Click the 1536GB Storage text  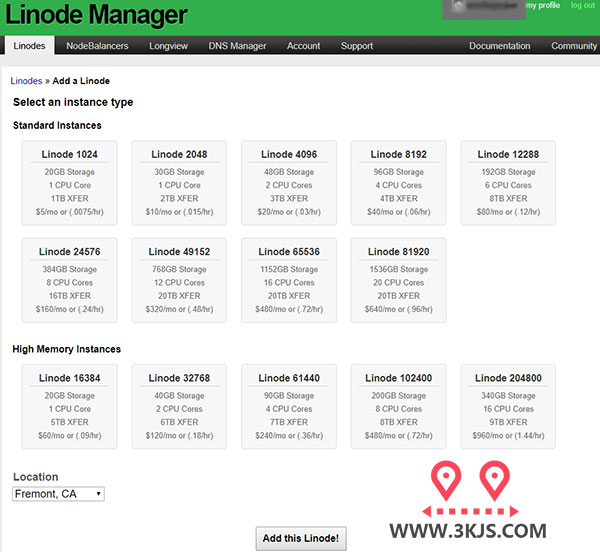coord(399,269)
